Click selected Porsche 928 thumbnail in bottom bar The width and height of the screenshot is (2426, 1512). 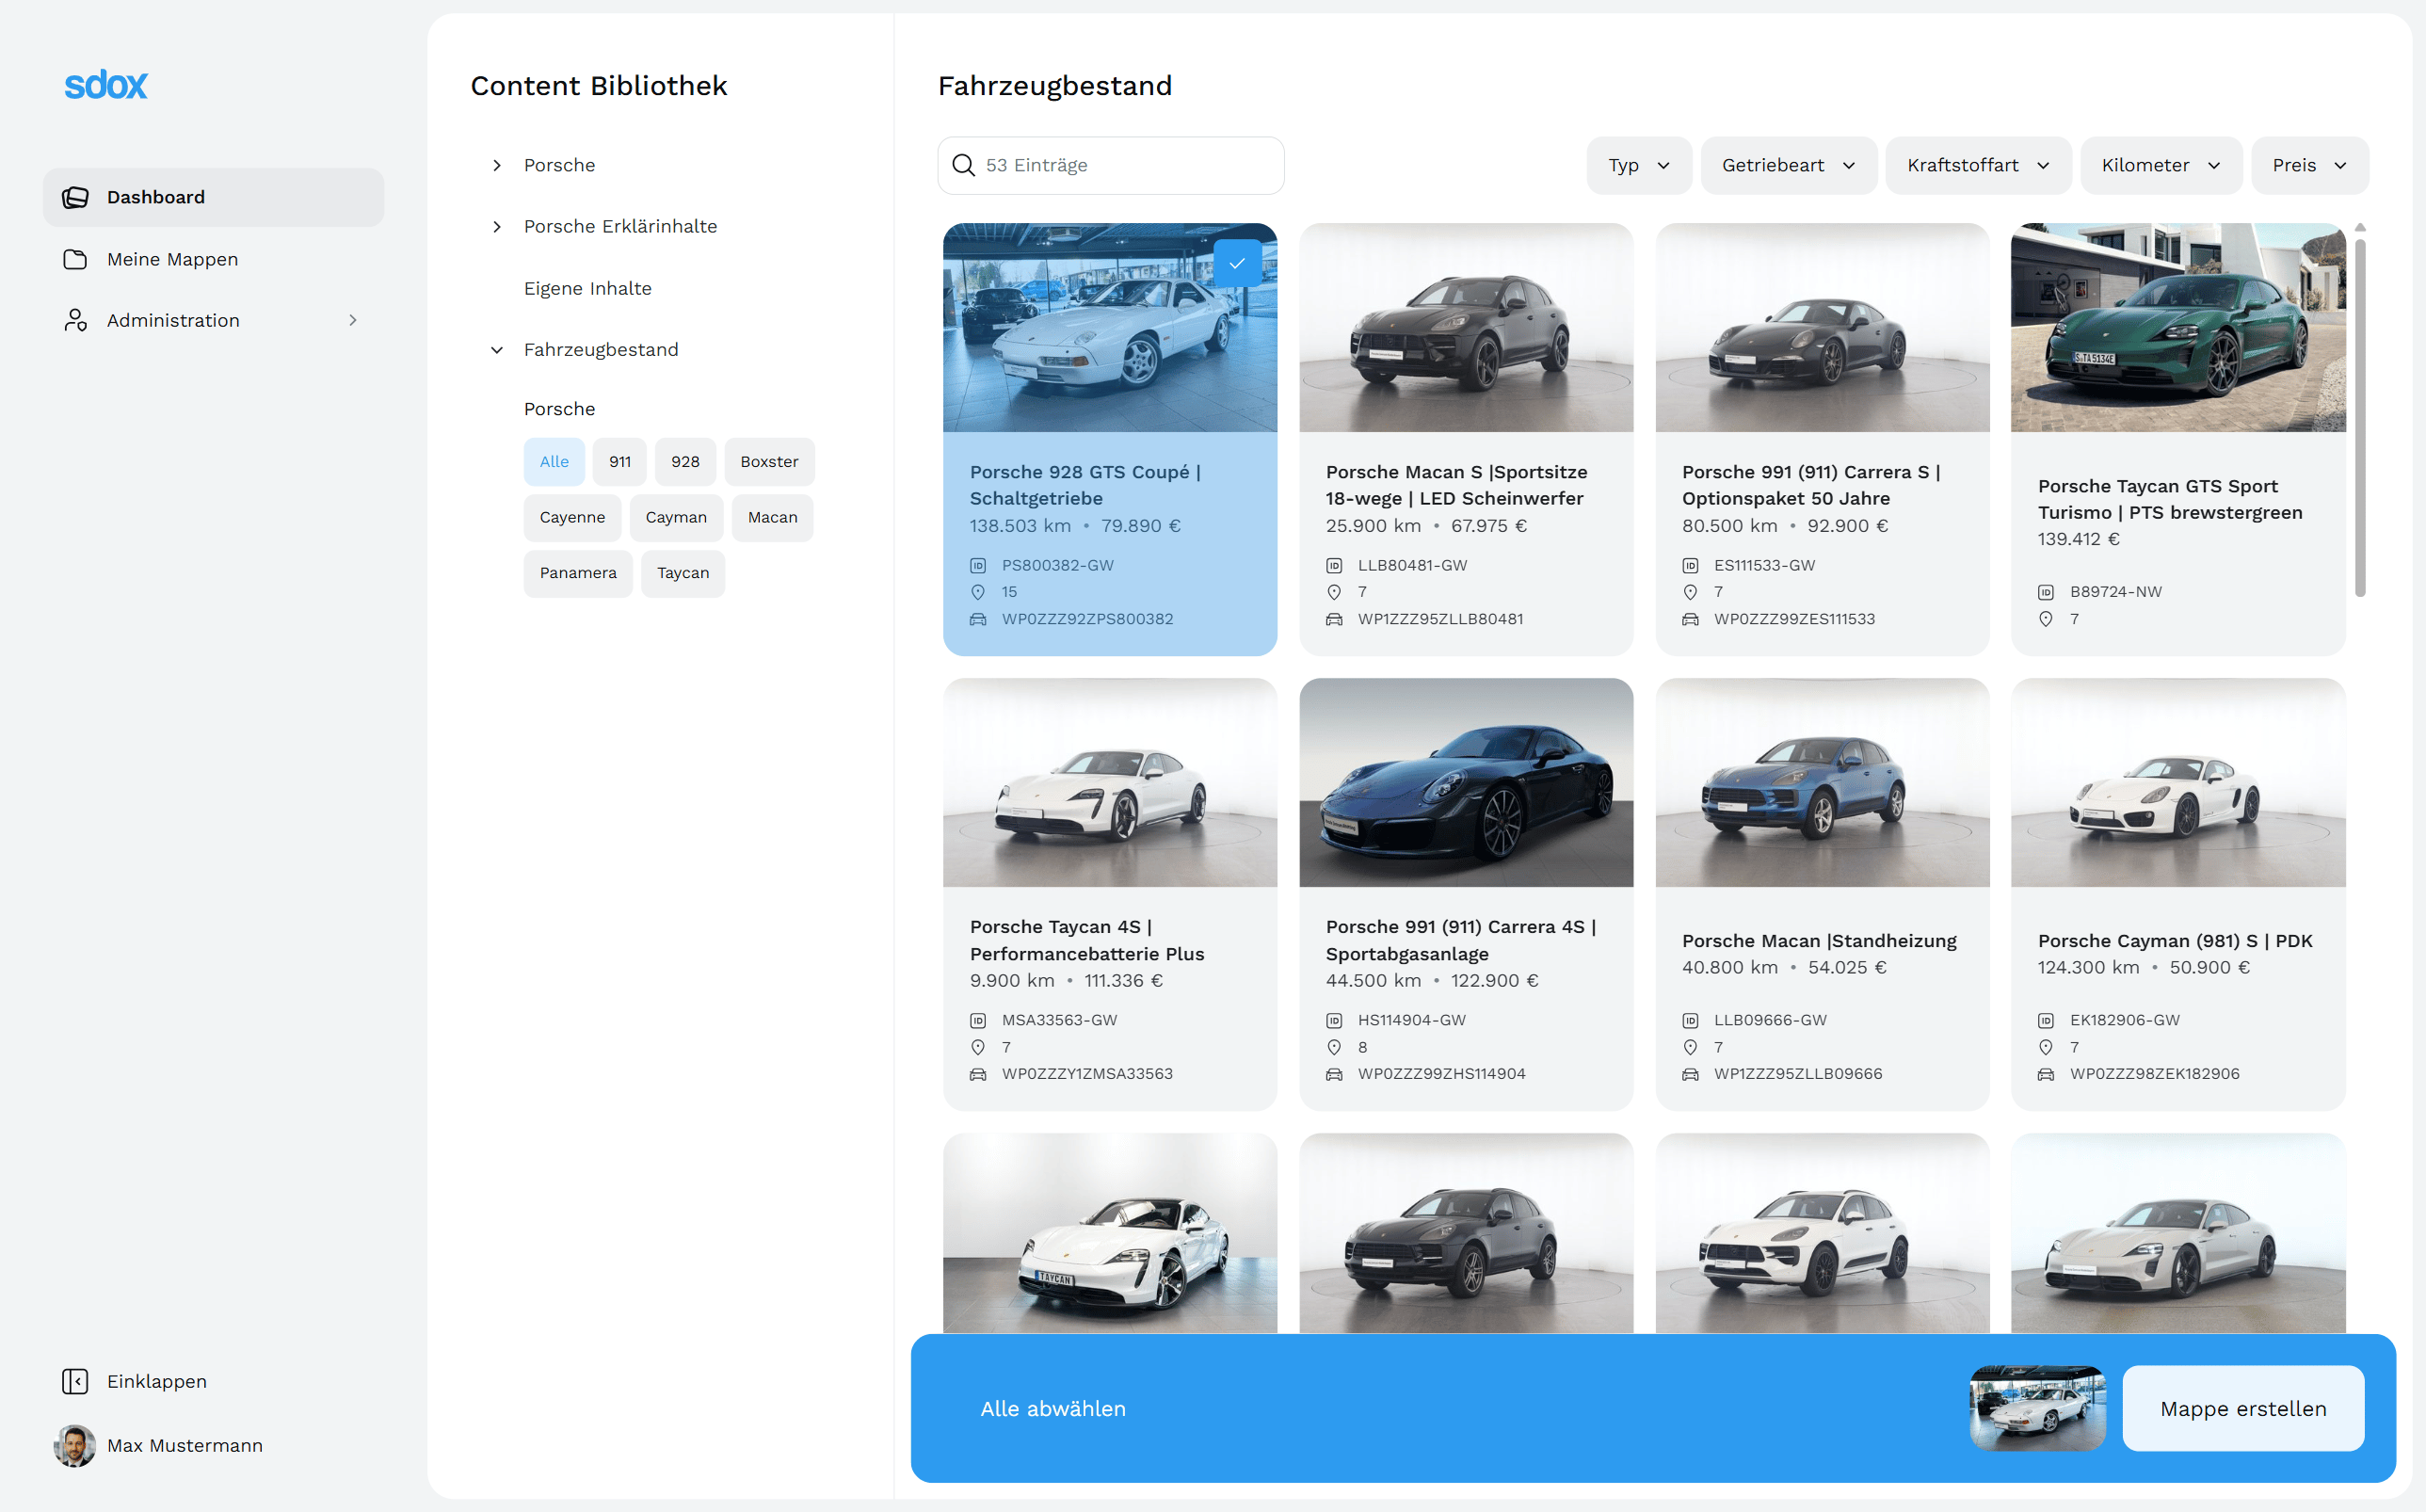coord(2037,1409)
